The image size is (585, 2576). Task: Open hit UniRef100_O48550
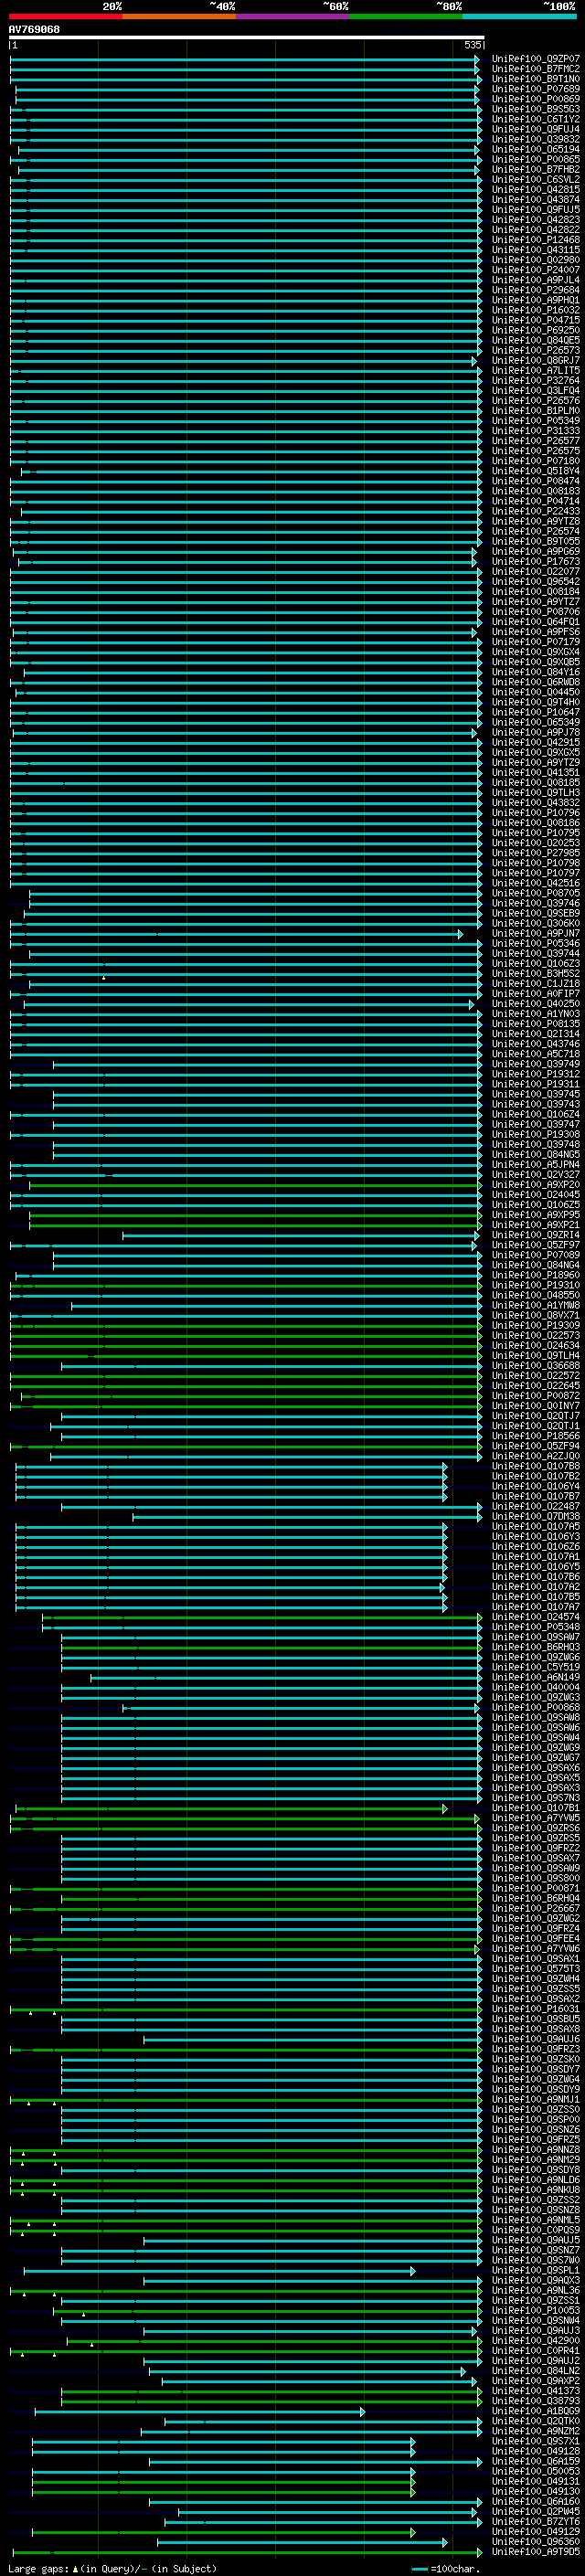pyautogui.click(x=535, y=1295)
